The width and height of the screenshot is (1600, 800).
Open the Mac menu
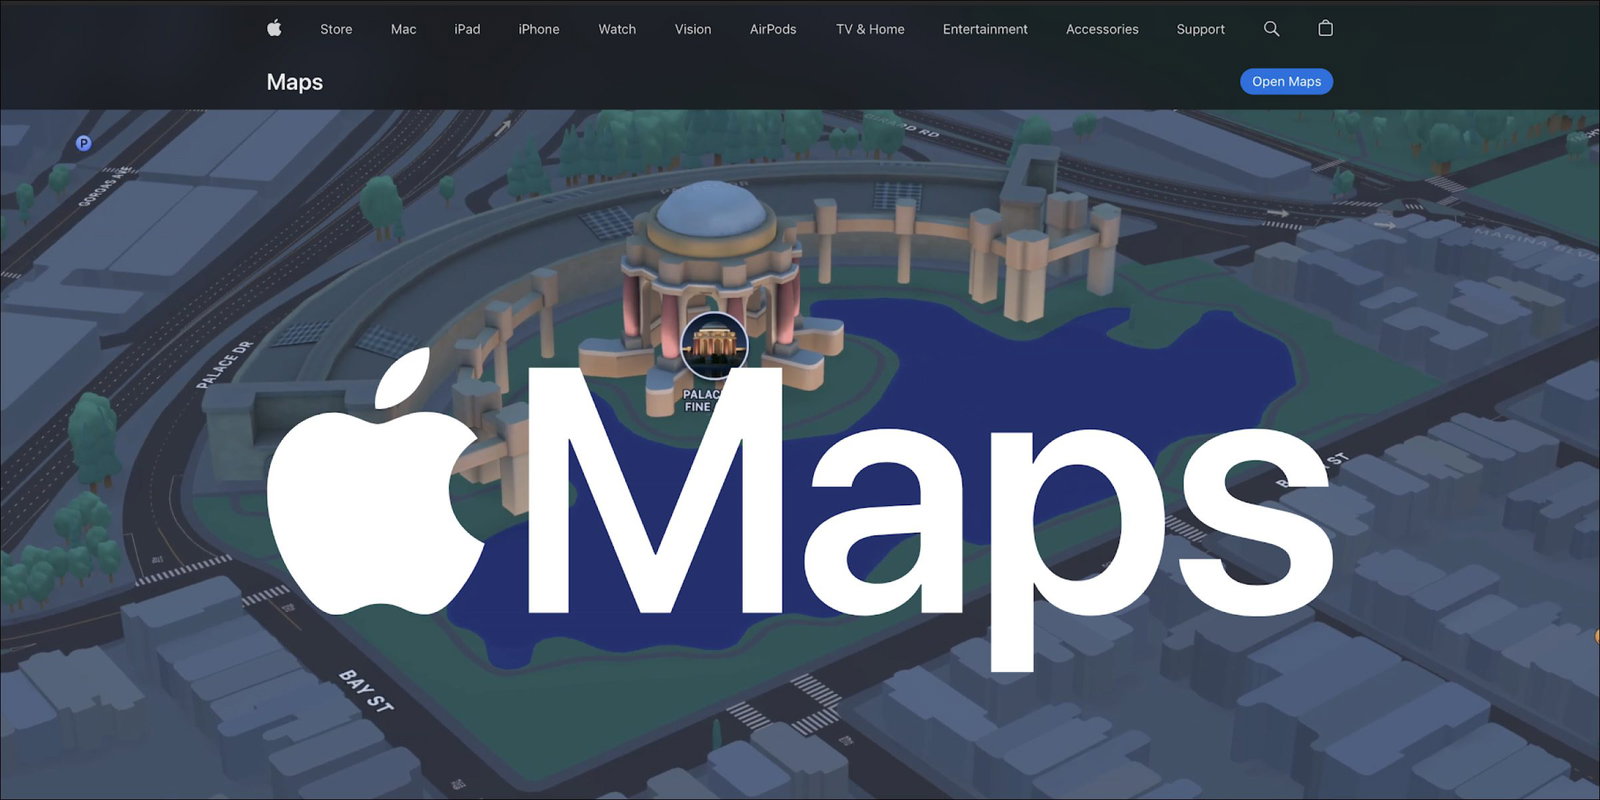click(403, 29)
